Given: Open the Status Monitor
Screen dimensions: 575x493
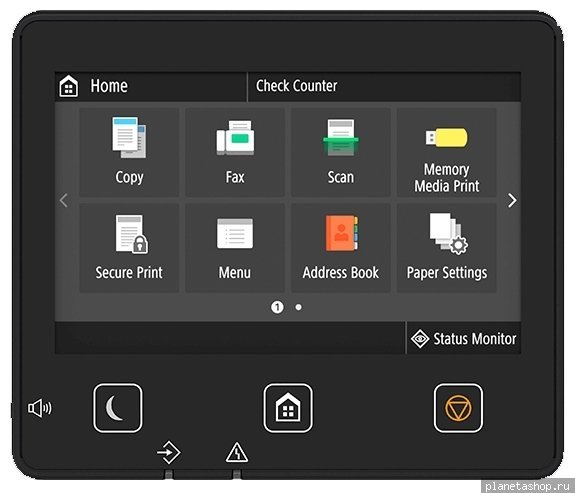Looking at the screenshot, I should [x=464, y=338].
